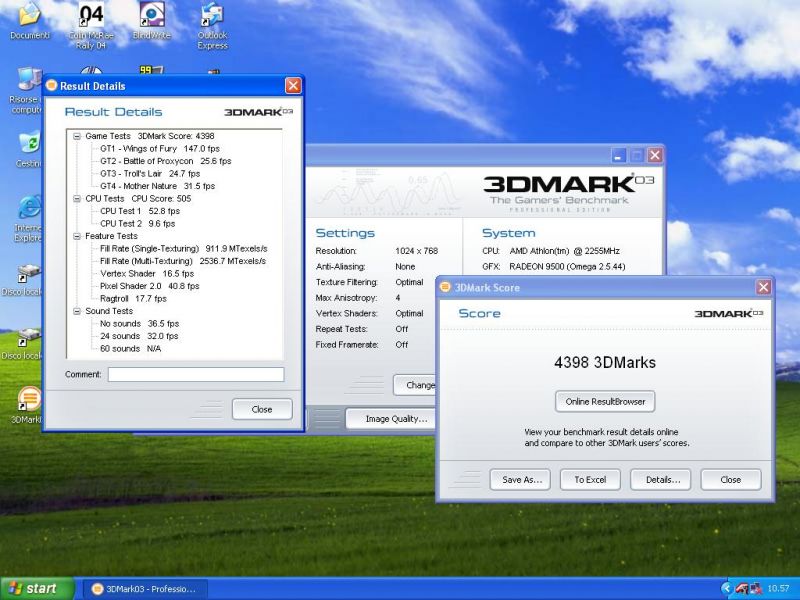Screen dimensions: 800x600
Task: Select the GT4 - Mother Nature row
Action: 157,186
